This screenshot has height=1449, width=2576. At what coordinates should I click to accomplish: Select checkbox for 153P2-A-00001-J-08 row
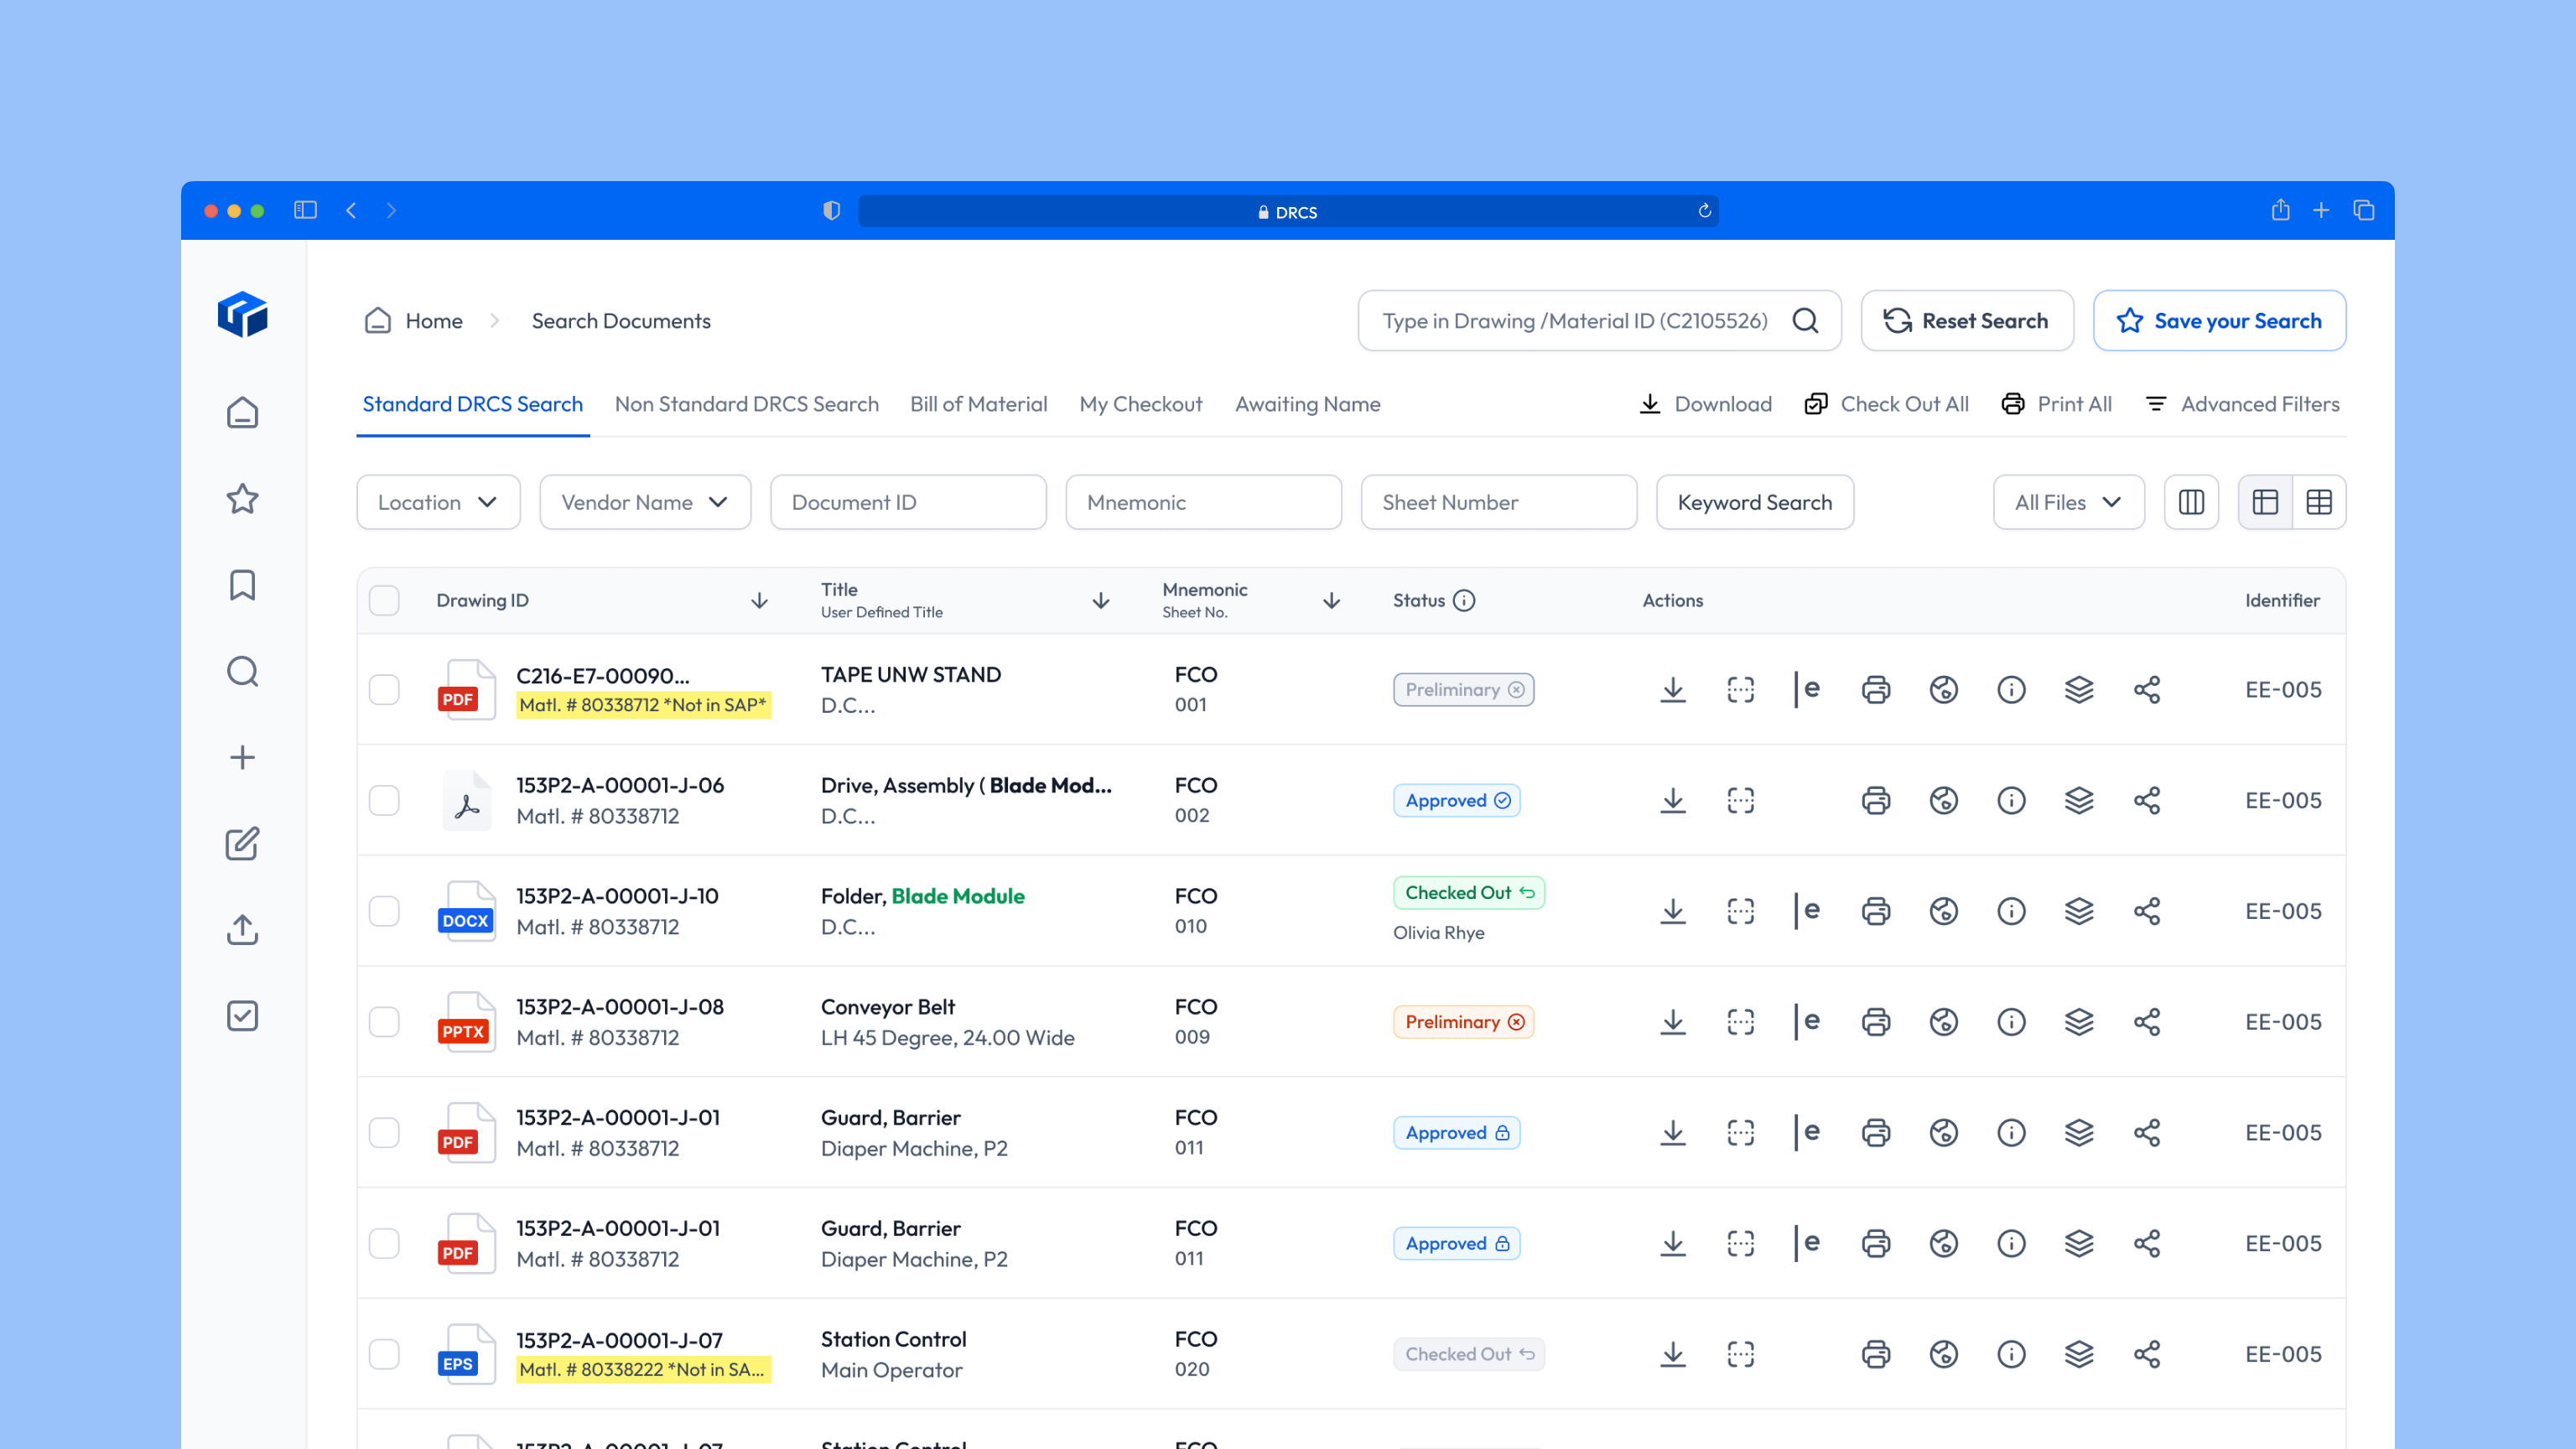[384, 1022]
